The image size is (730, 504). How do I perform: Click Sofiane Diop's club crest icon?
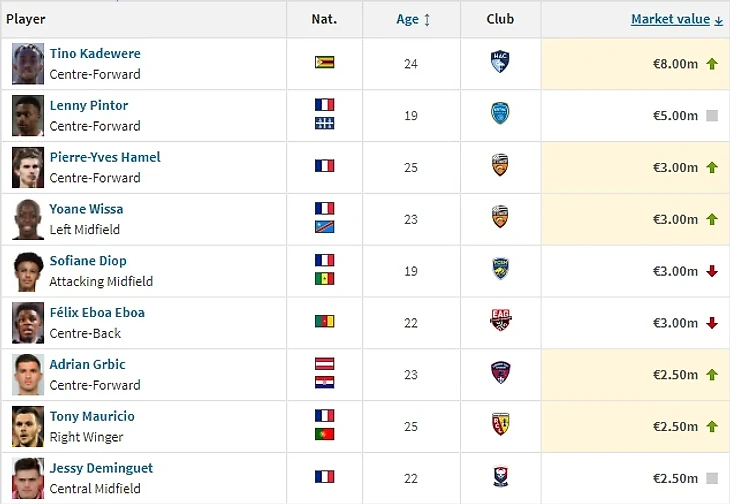[x=500, y=270]
